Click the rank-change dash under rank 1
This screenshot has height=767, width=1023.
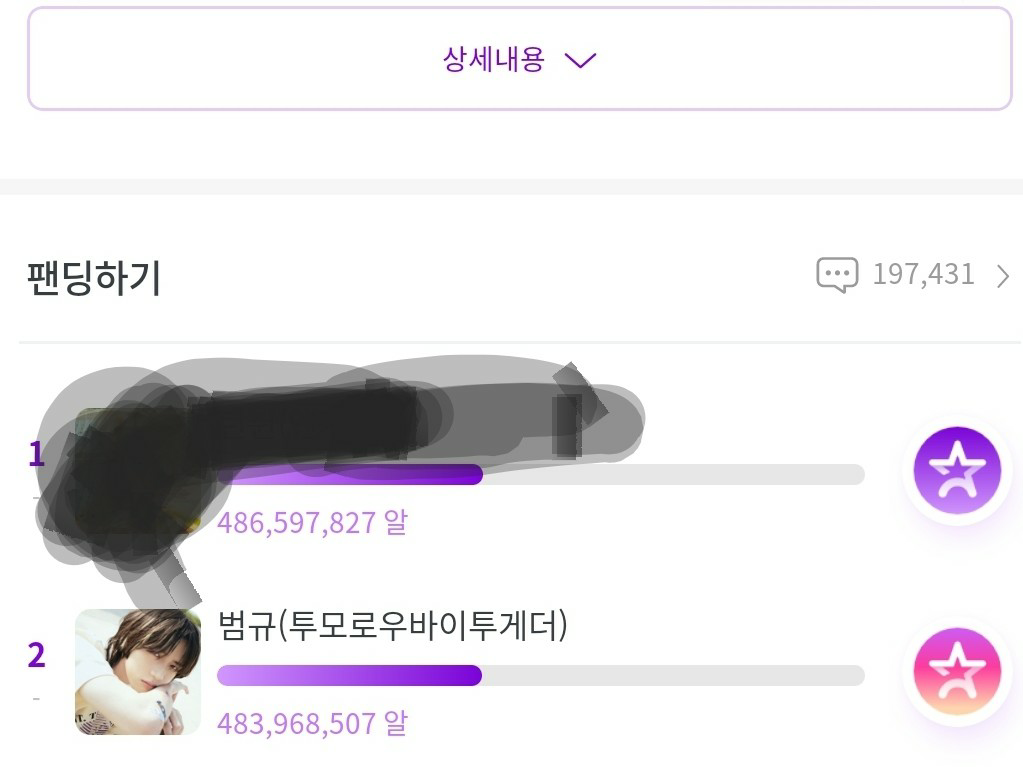pos(36,497)
